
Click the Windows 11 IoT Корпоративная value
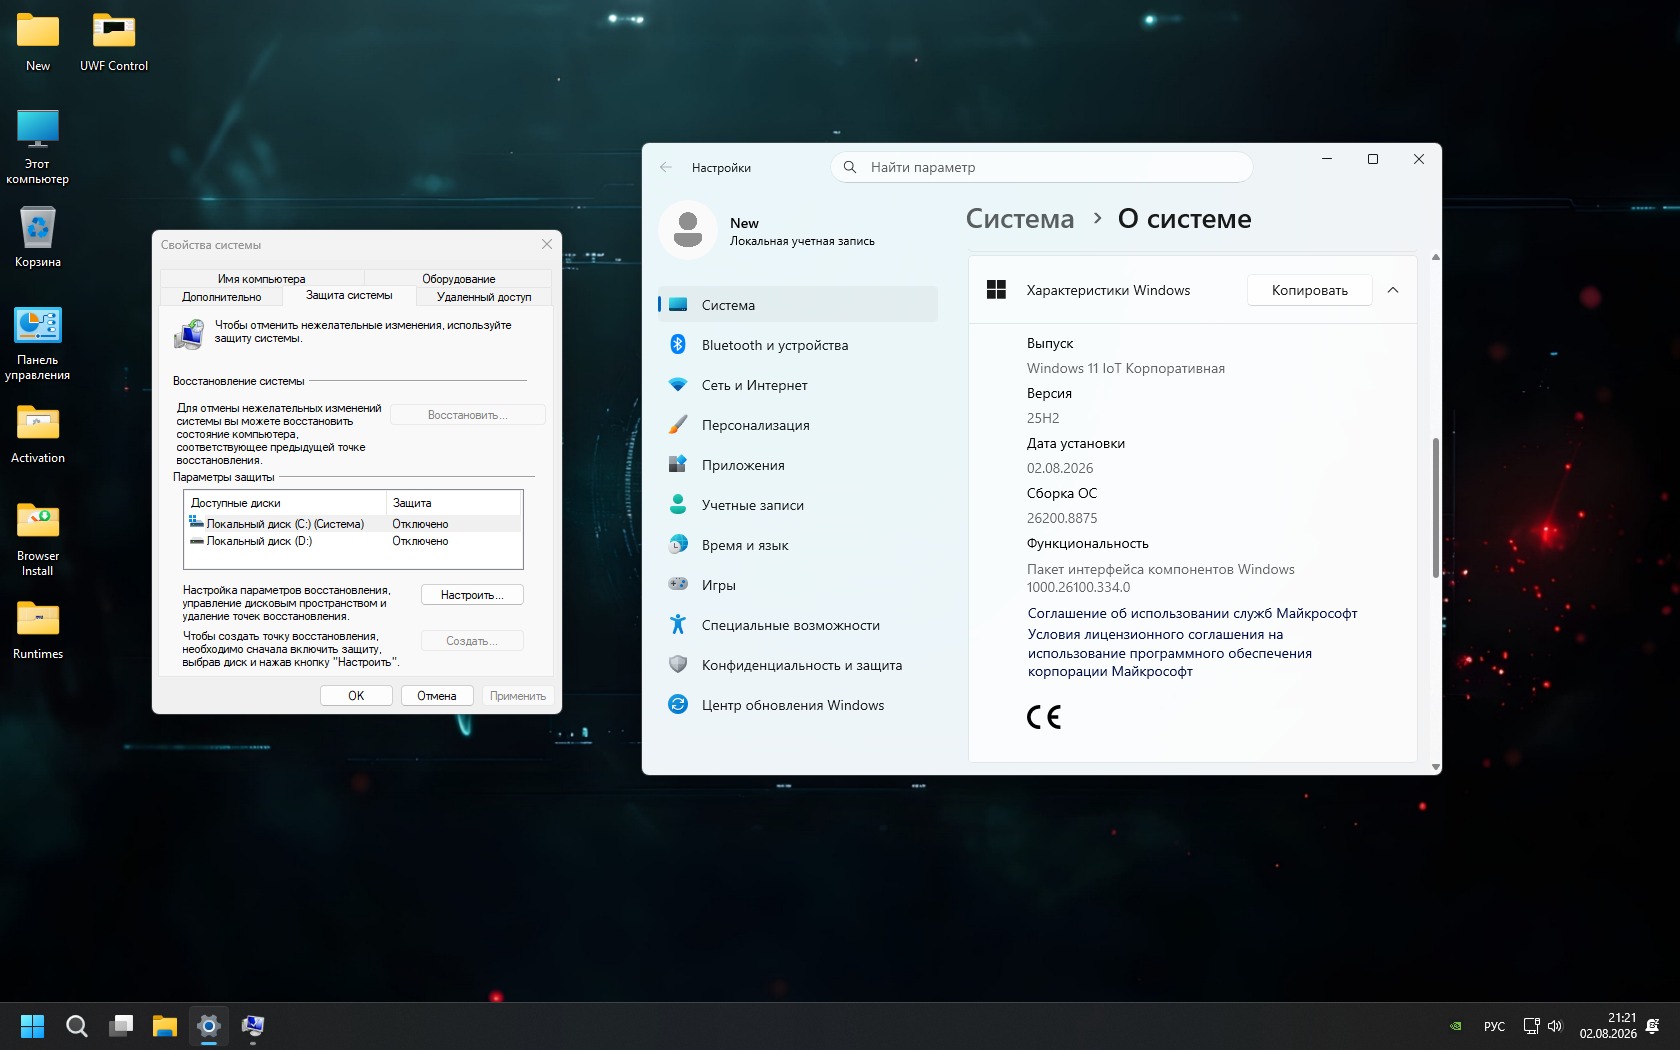pos(1126,368)
